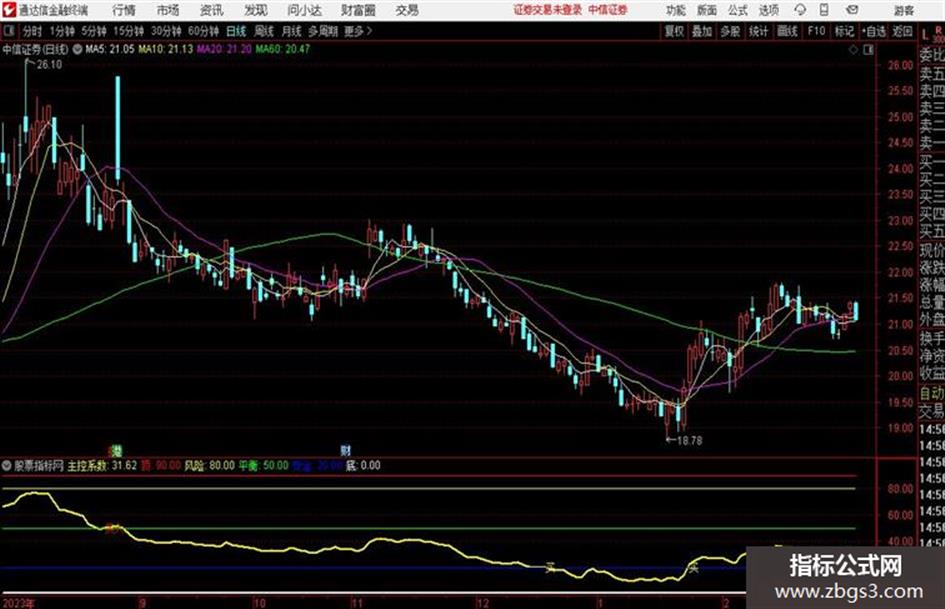Toggle the left sidebar panel icon
The image size is (945, 609).
tap(8, 31)
